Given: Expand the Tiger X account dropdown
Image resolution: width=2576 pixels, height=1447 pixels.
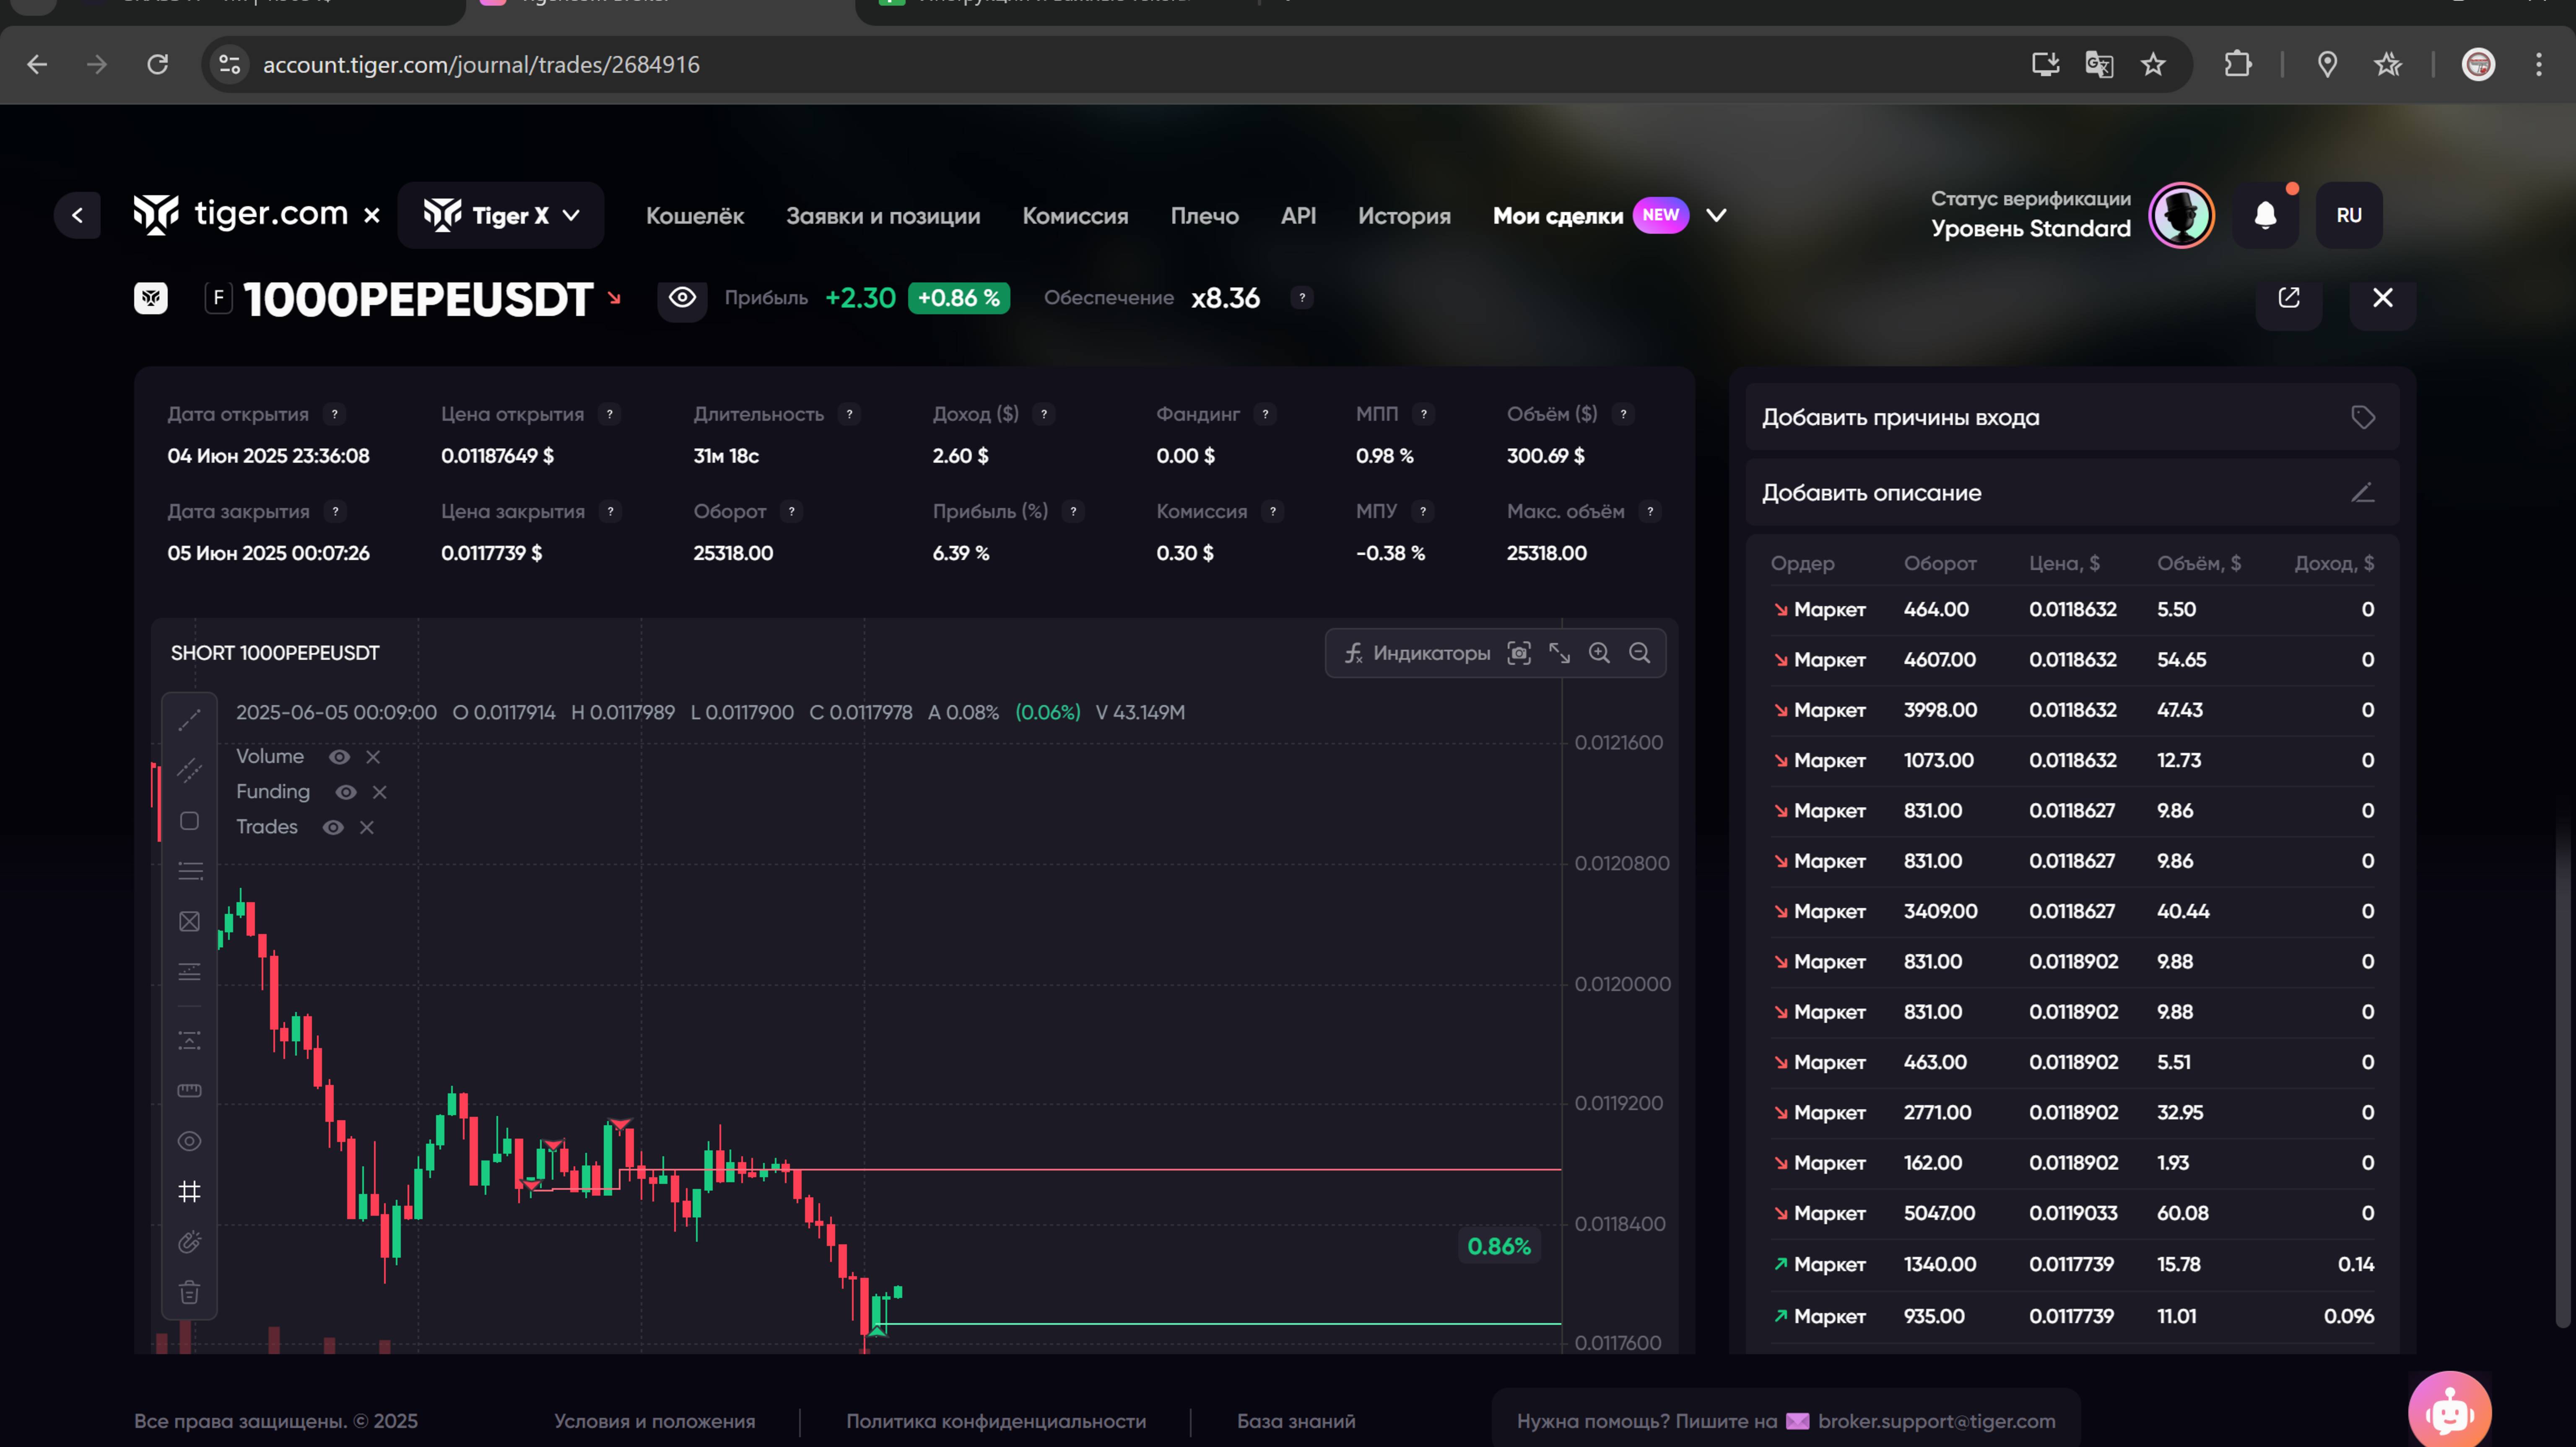Looking at the screenshot, I should pos(501,215).
